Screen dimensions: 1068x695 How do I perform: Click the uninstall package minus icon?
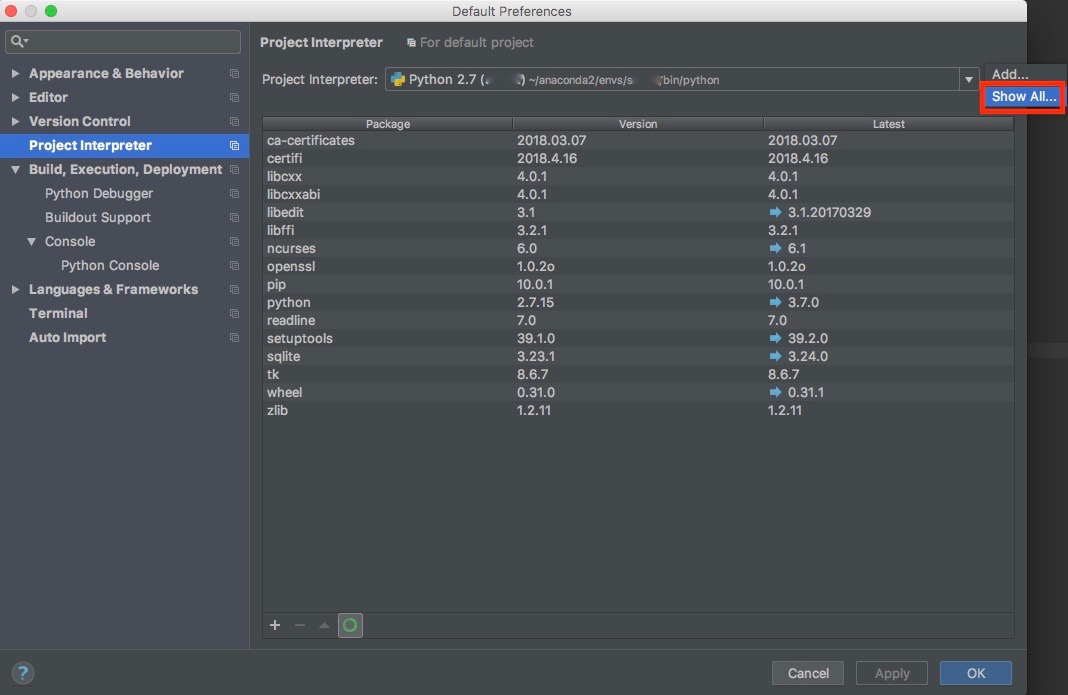point(300,625)
